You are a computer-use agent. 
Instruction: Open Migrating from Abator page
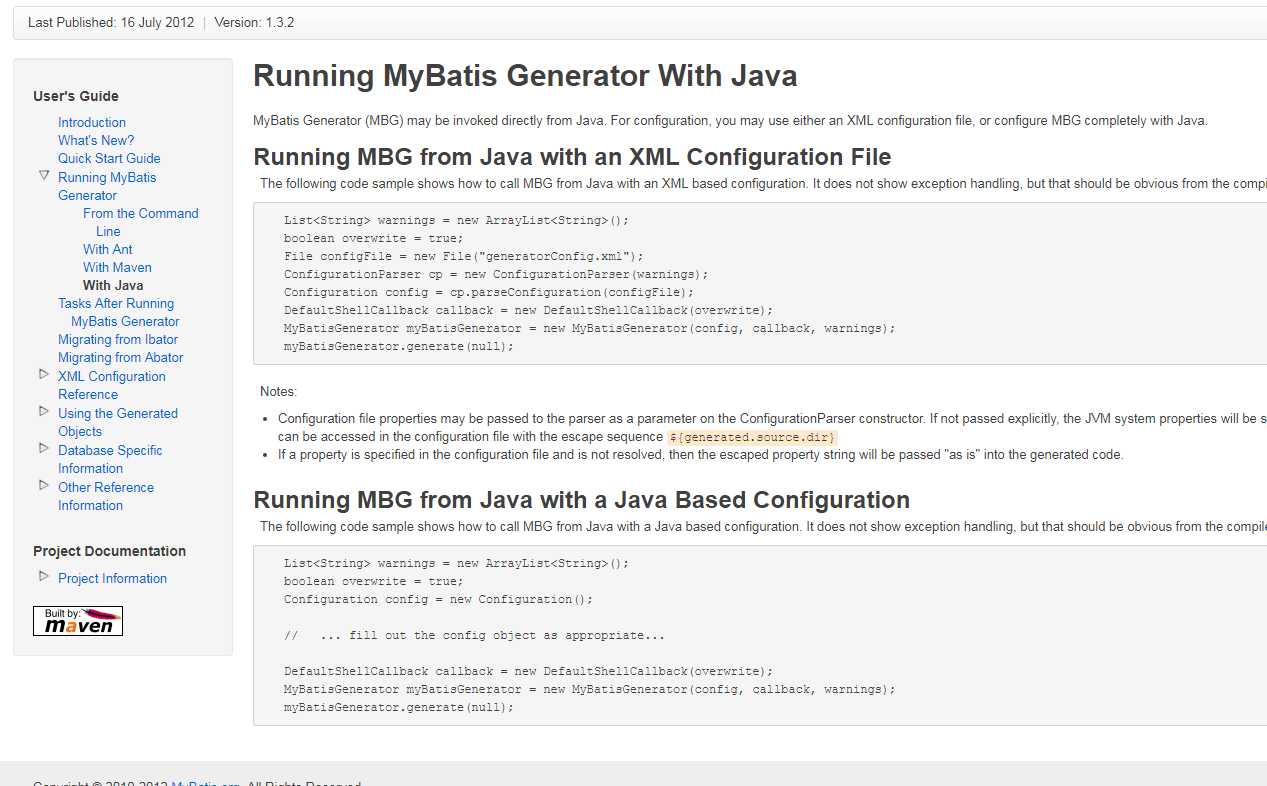pyautogui.click(x=121, y=357)
